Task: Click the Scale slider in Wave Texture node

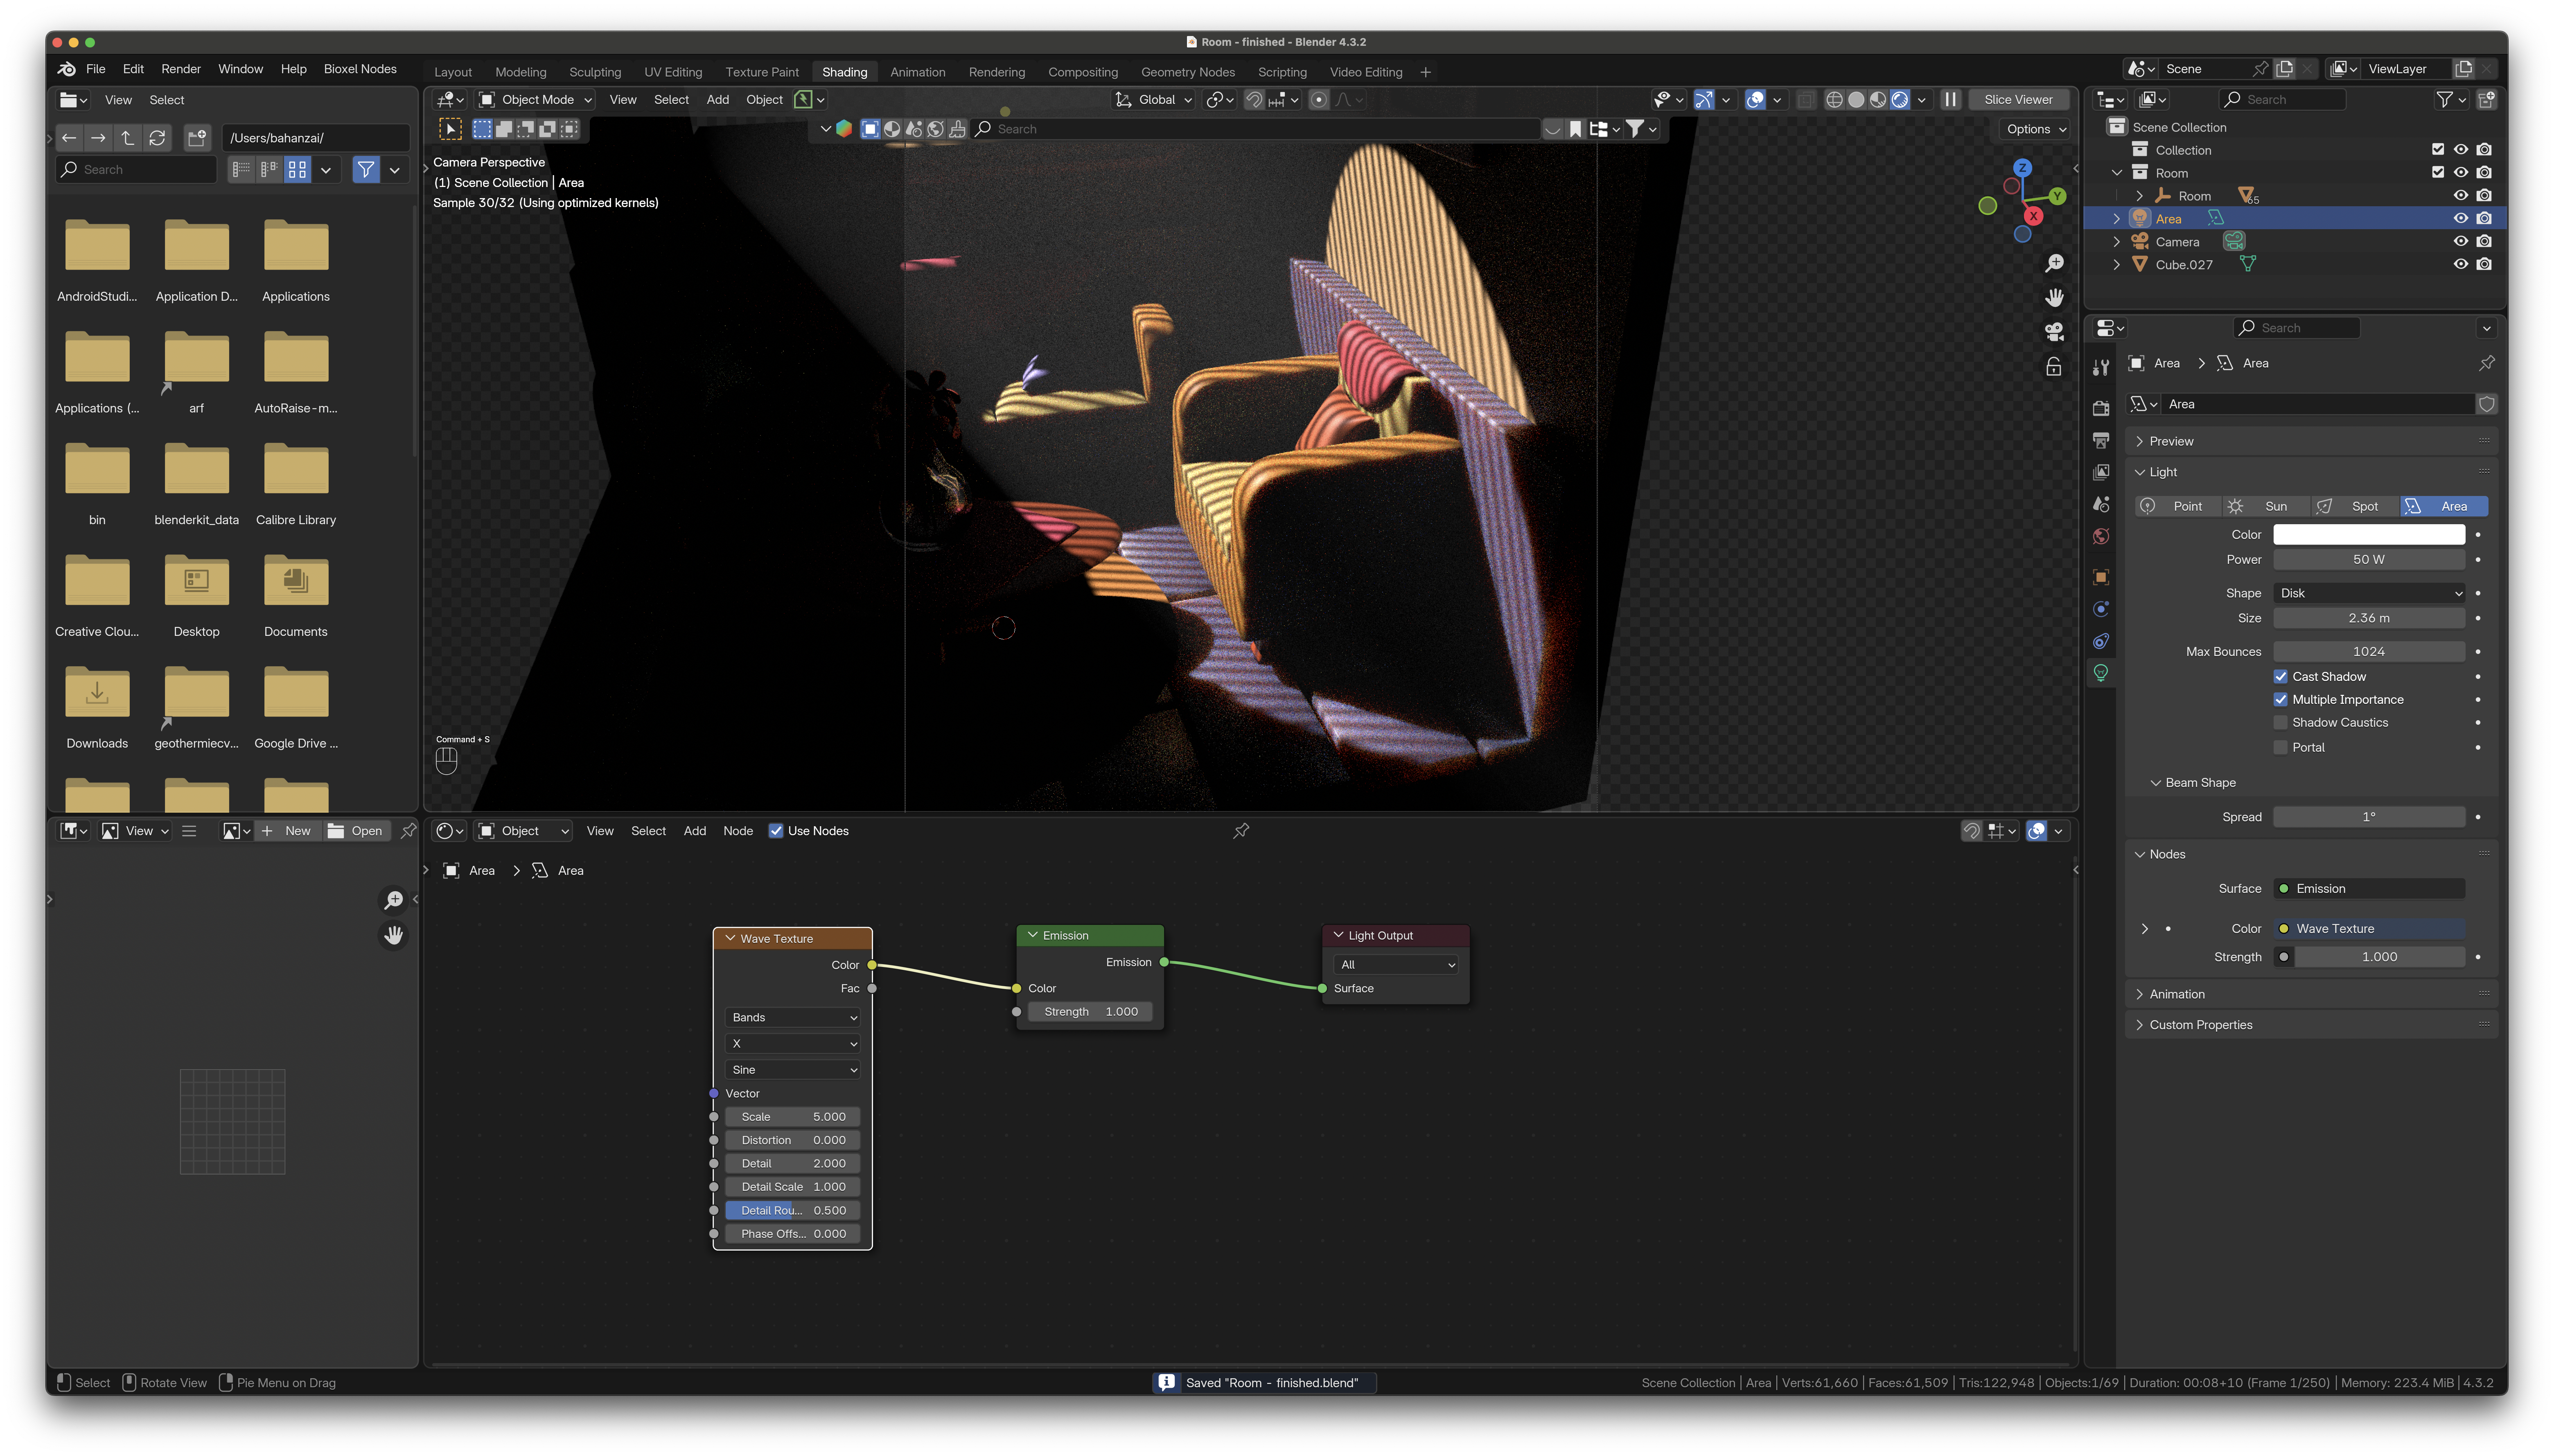Action: (793, 1117)
